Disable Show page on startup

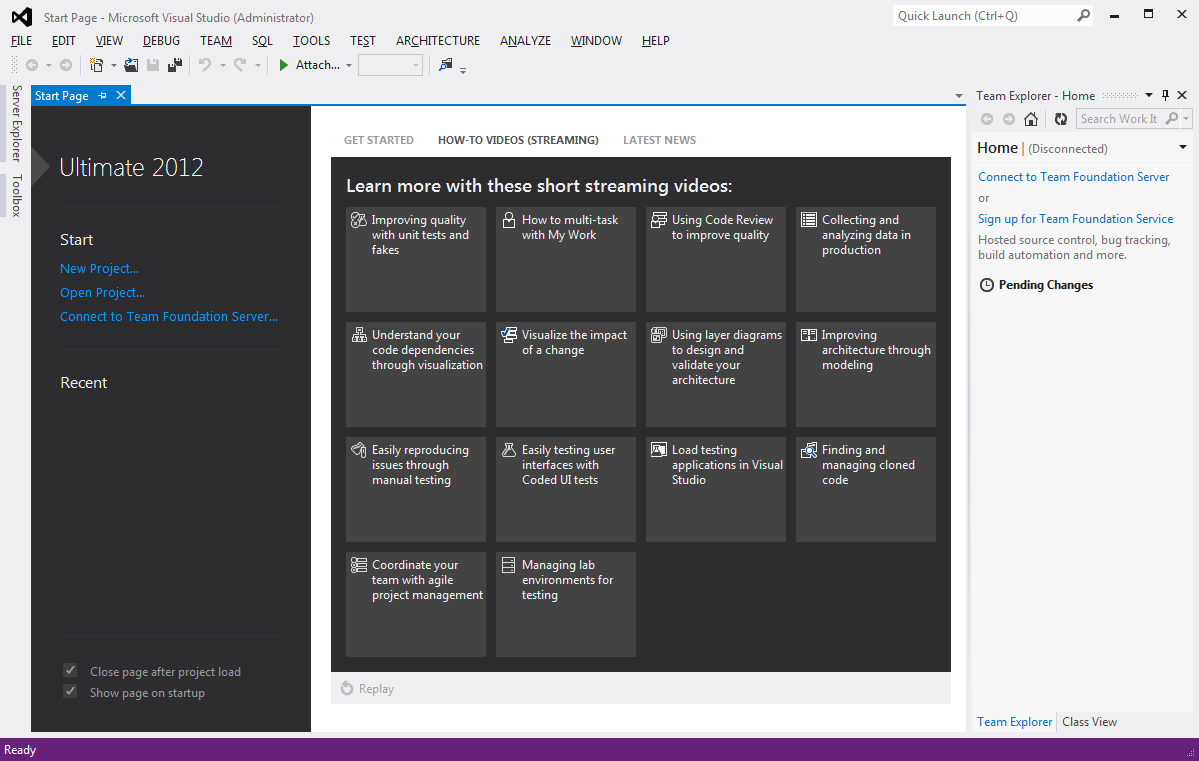pos(69,691)
